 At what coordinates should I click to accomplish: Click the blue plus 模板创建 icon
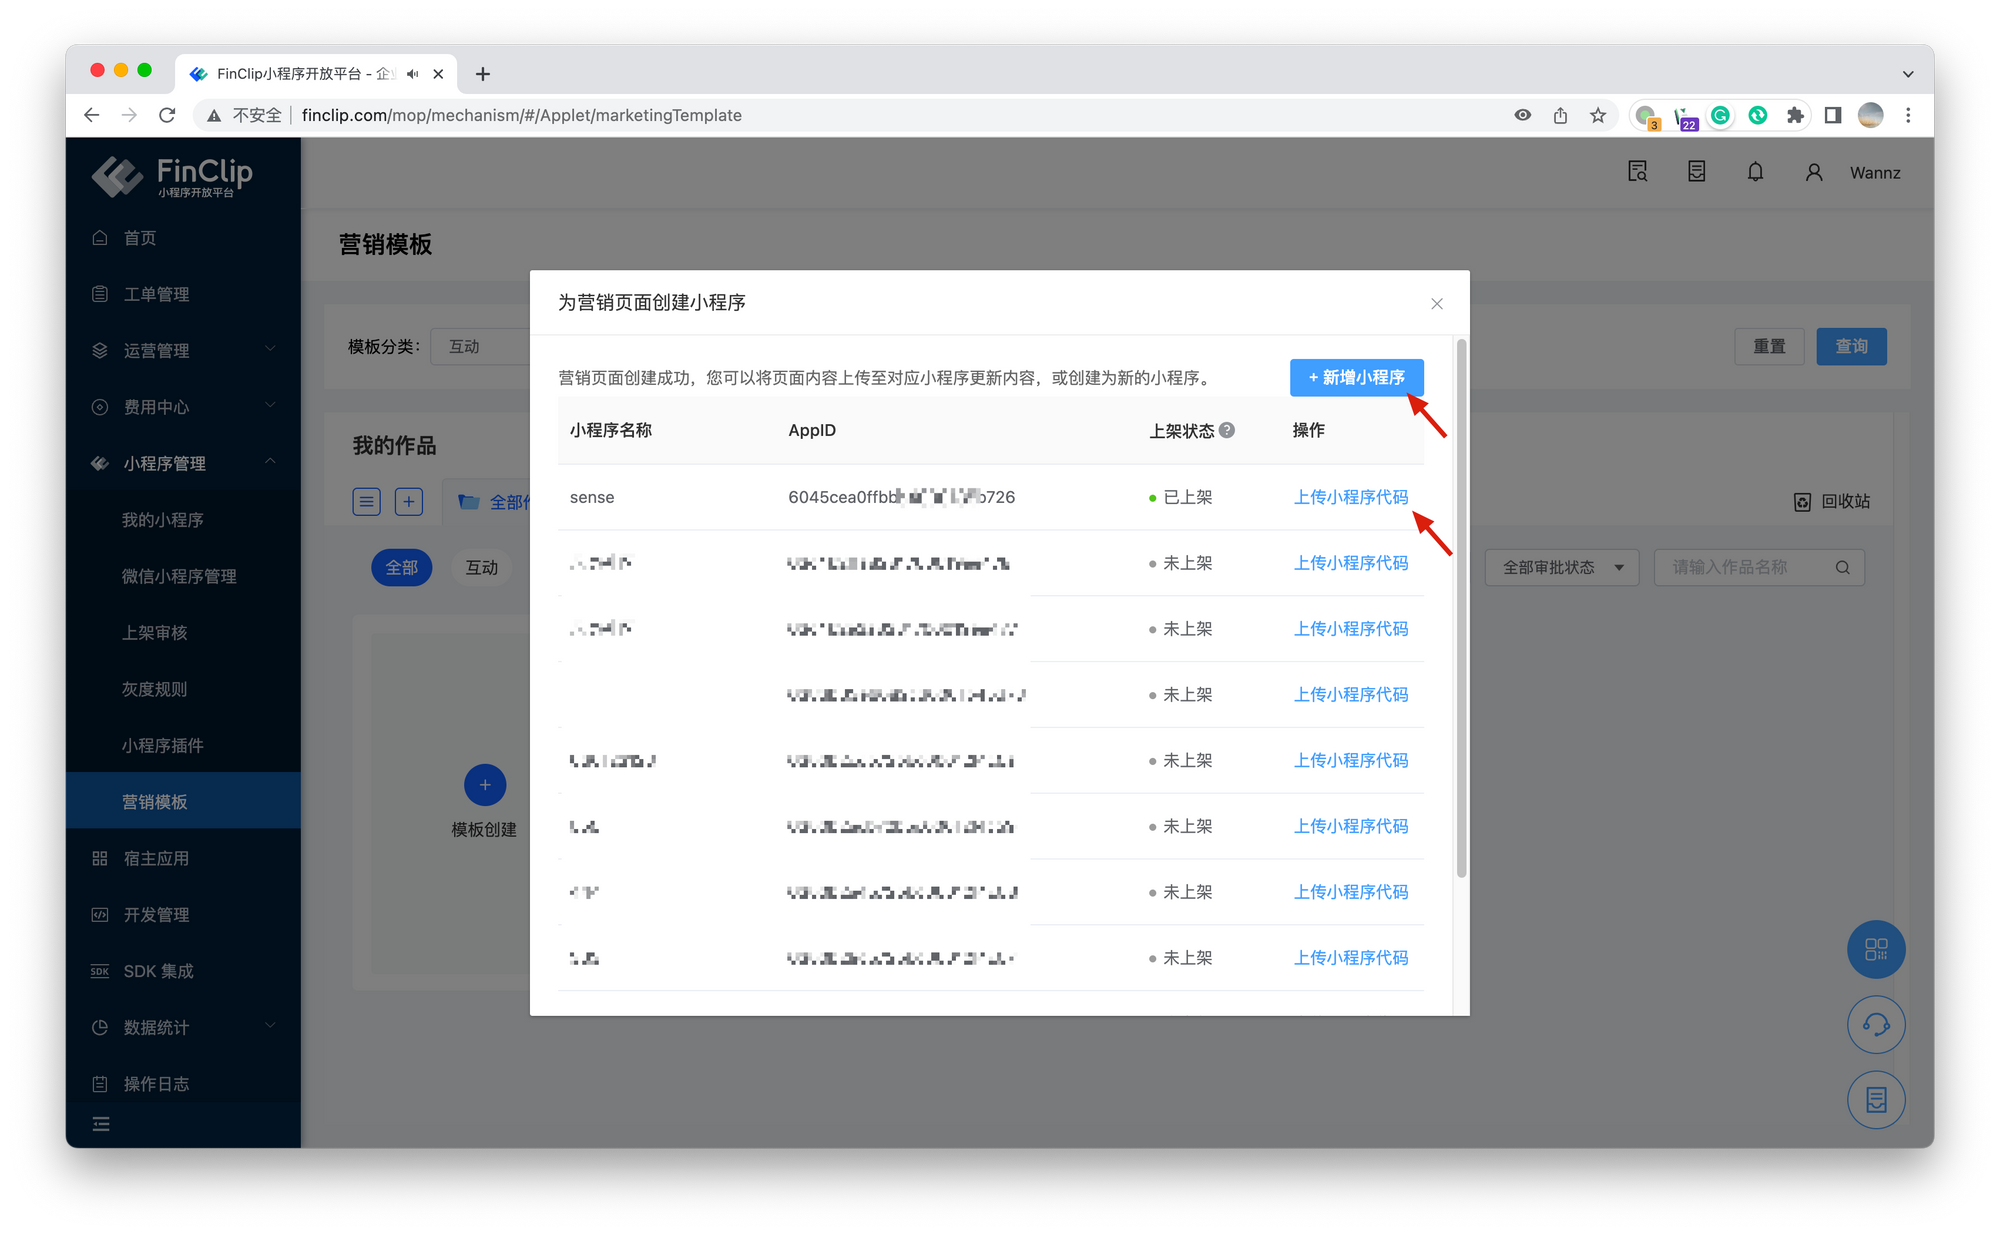point(485,785)
